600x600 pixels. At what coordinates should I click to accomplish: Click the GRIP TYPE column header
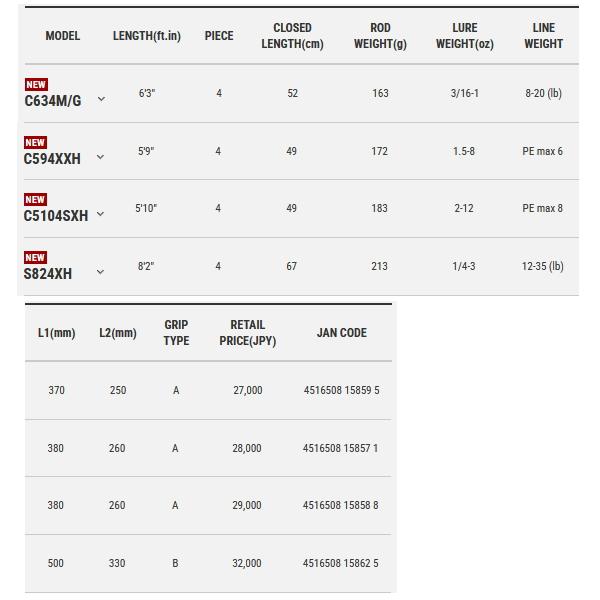pyautogui.click(x=176, y=333)
